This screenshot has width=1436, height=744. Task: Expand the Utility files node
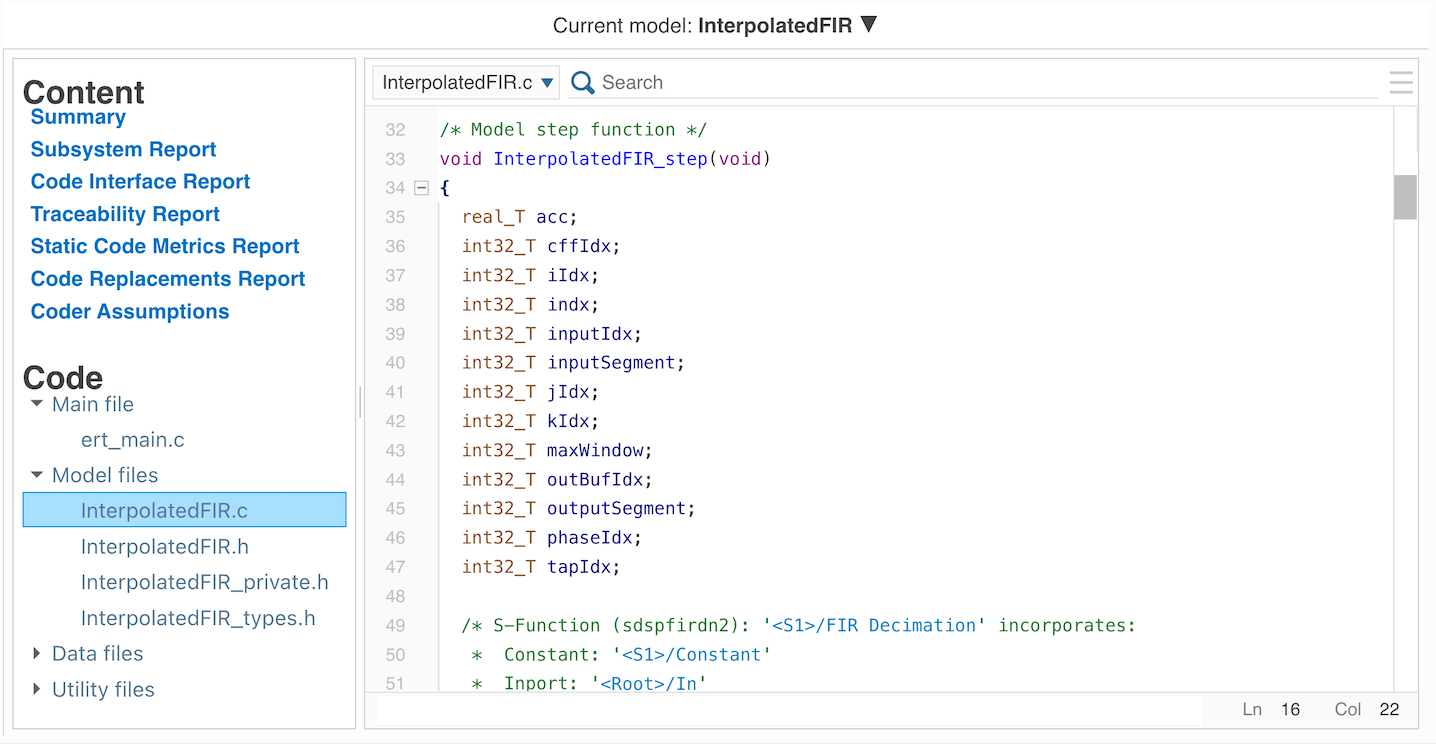click(x=37, y=689)
